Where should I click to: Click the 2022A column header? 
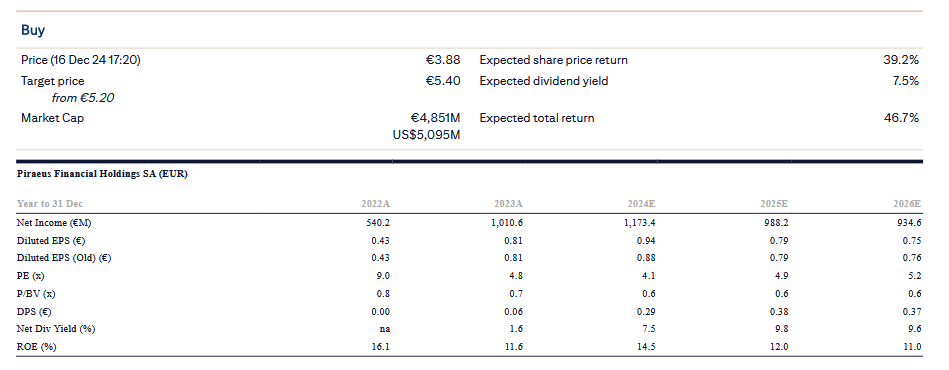point(376,204)
